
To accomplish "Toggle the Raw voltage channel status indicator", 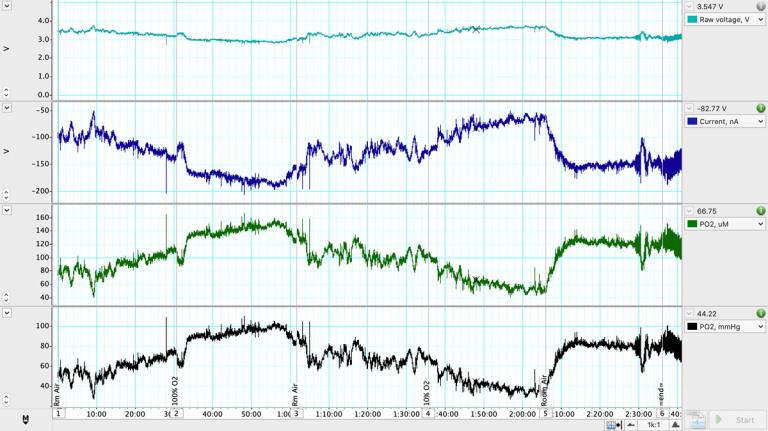I will (x=761, y=6).
